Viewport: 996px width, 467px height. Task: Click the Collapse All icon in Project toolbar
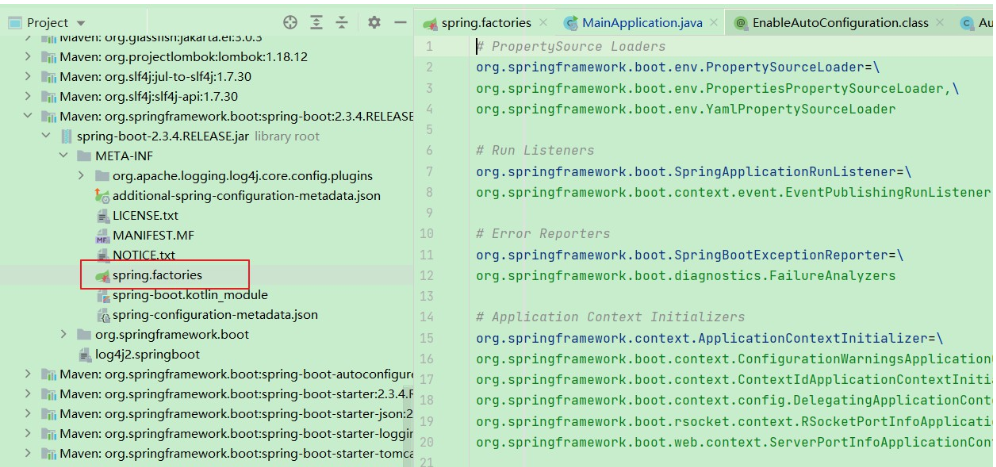(x=342, y=23)
